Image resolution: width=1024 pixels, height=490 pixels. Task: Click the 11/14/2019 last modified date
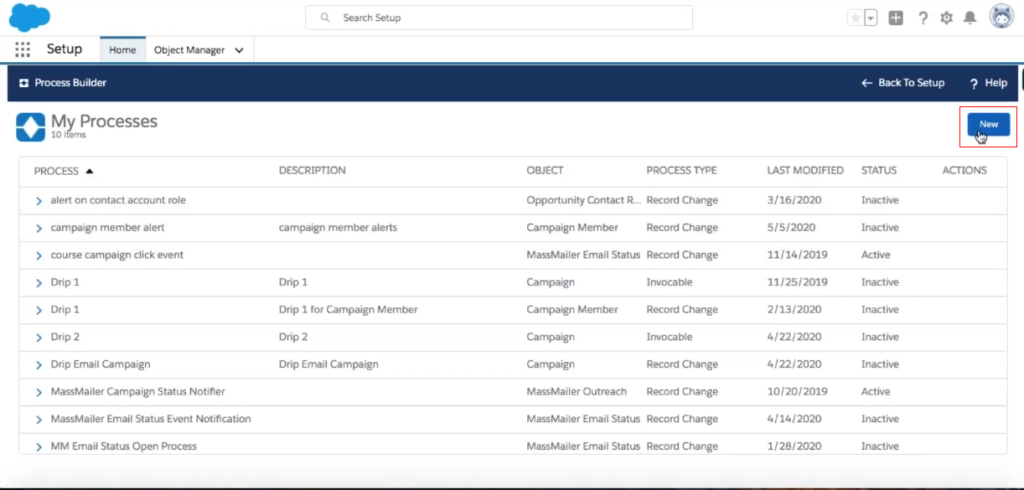pos(797,255)
